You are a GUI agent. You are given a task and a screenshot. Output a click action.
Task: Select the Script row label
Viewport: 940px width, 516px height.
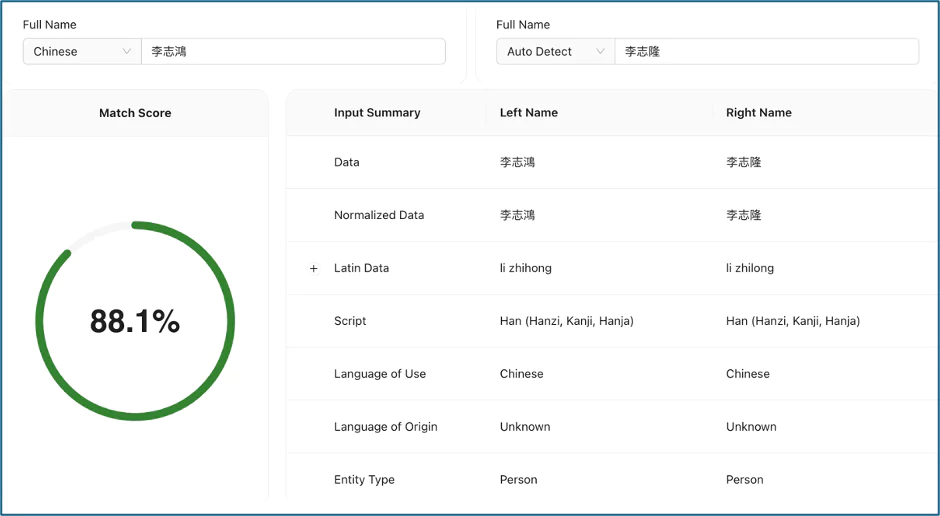(x=350, y=321)
